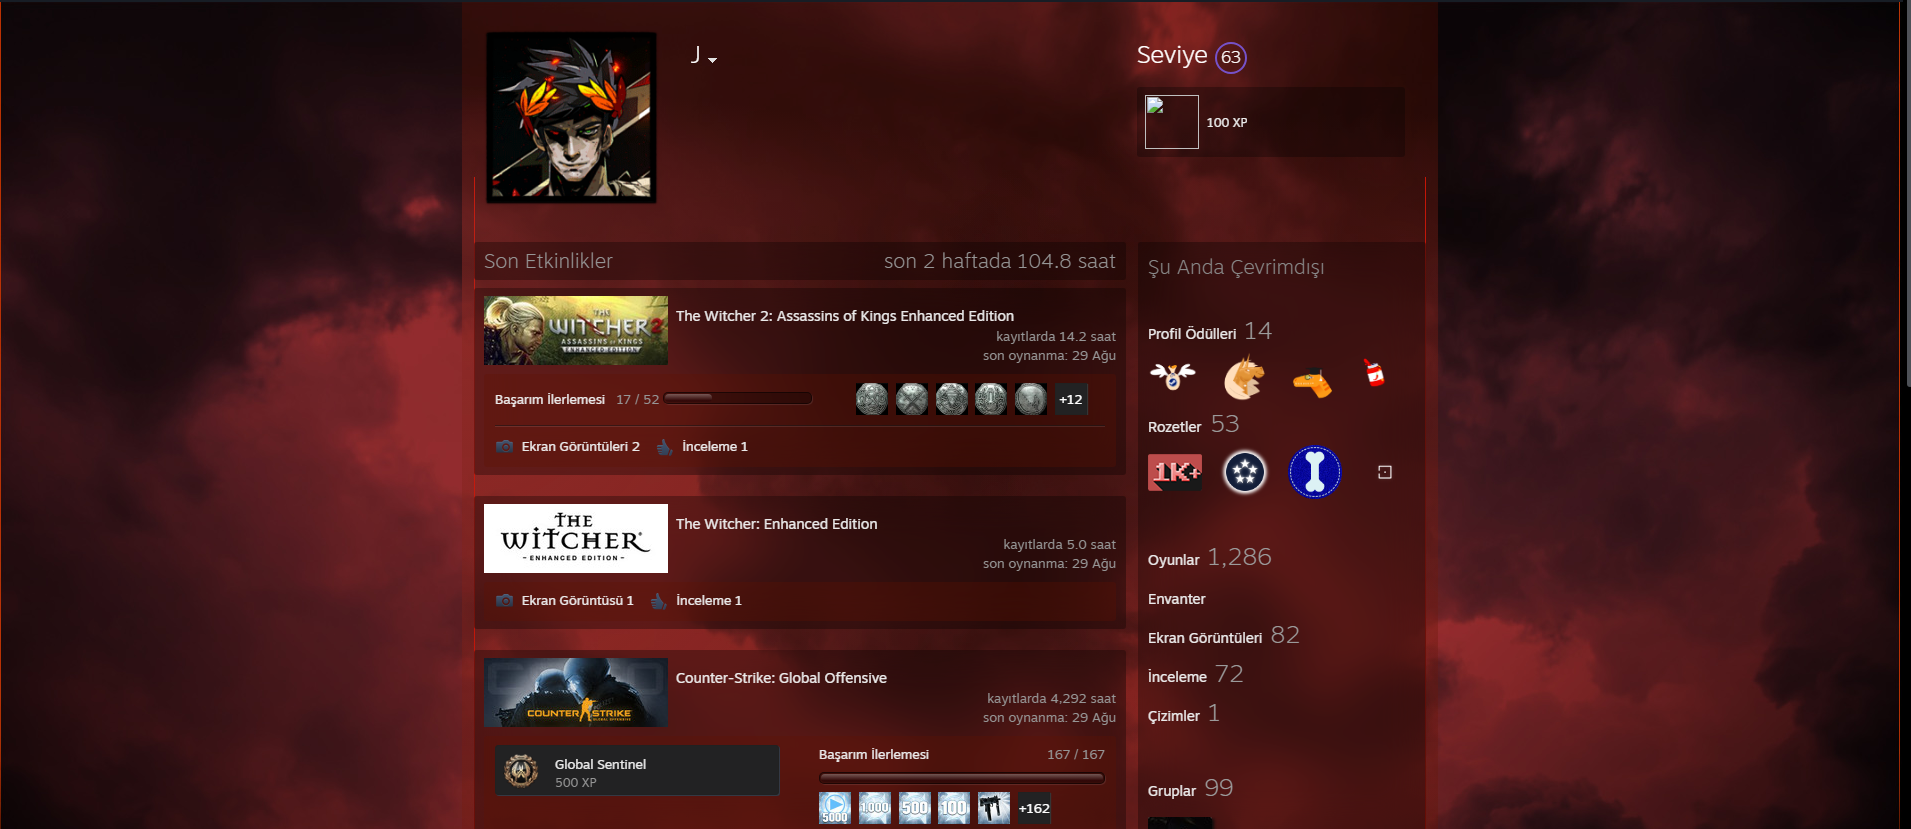The width and height of the screenshot is (1911, 829).
Task: View the last Witcher 2 achievement coin icon
Action: (x=1031, y=399)
